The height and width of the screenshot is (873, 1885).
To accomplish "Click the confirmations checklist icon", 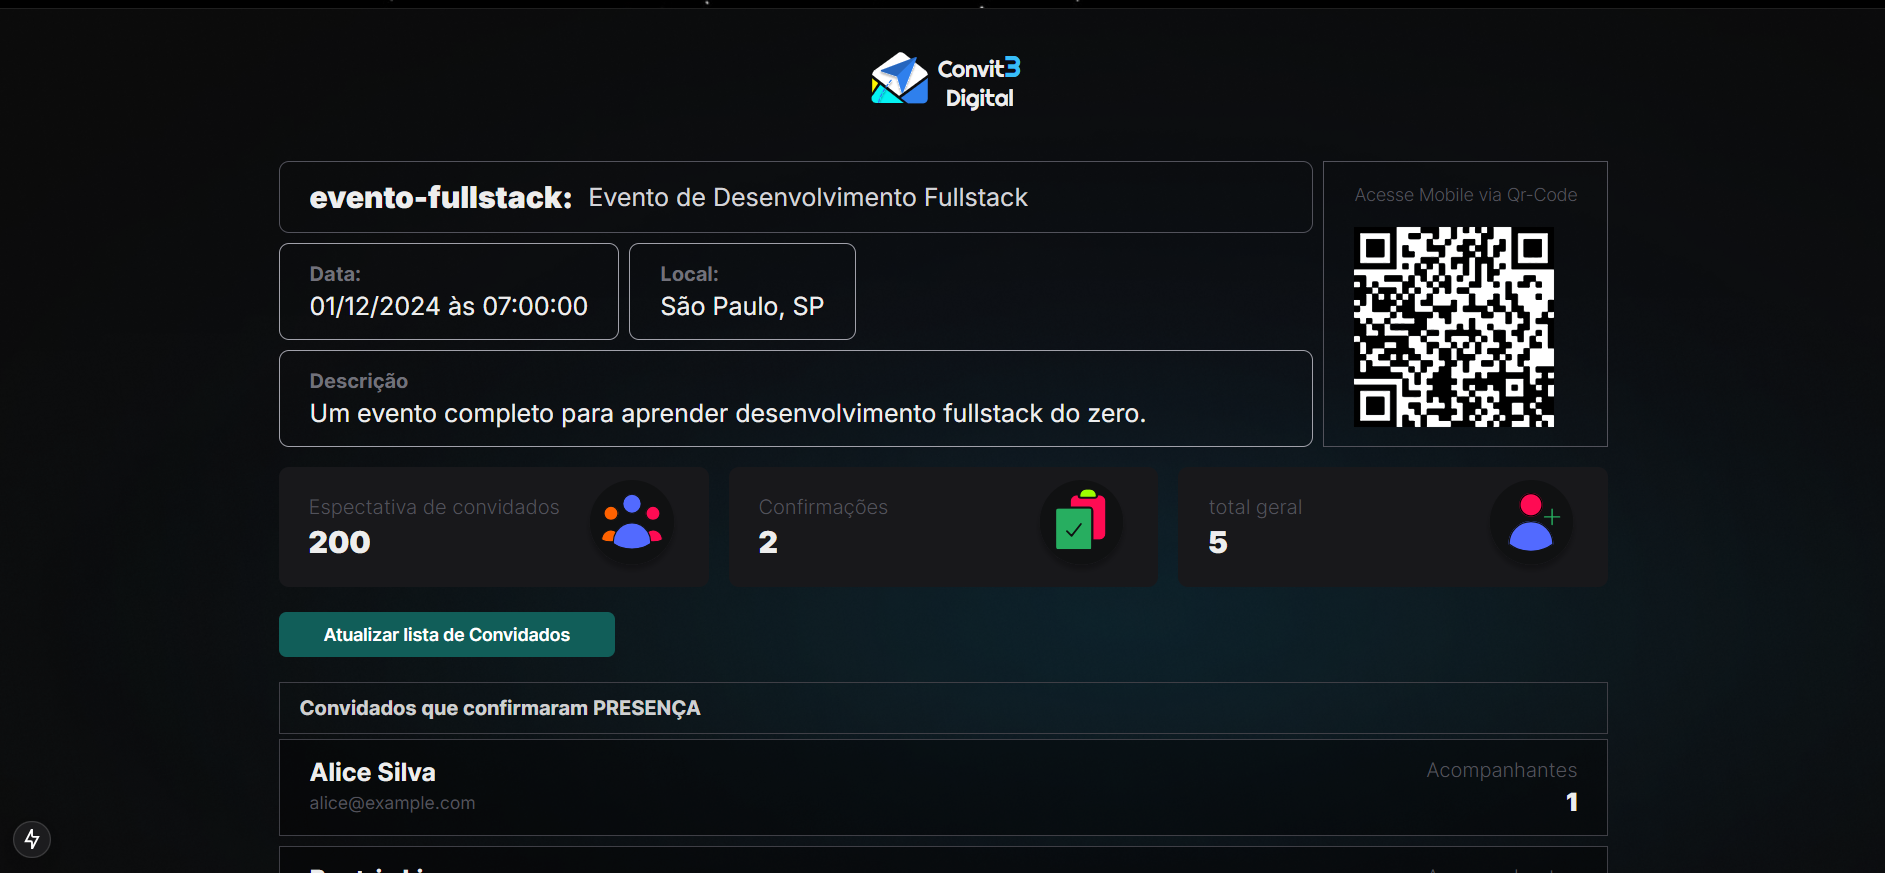I will click(1081, 522).
